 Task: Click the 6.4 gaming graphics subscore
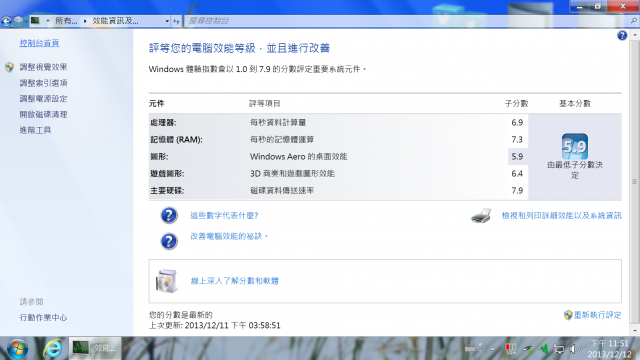(x=517, y=173)
